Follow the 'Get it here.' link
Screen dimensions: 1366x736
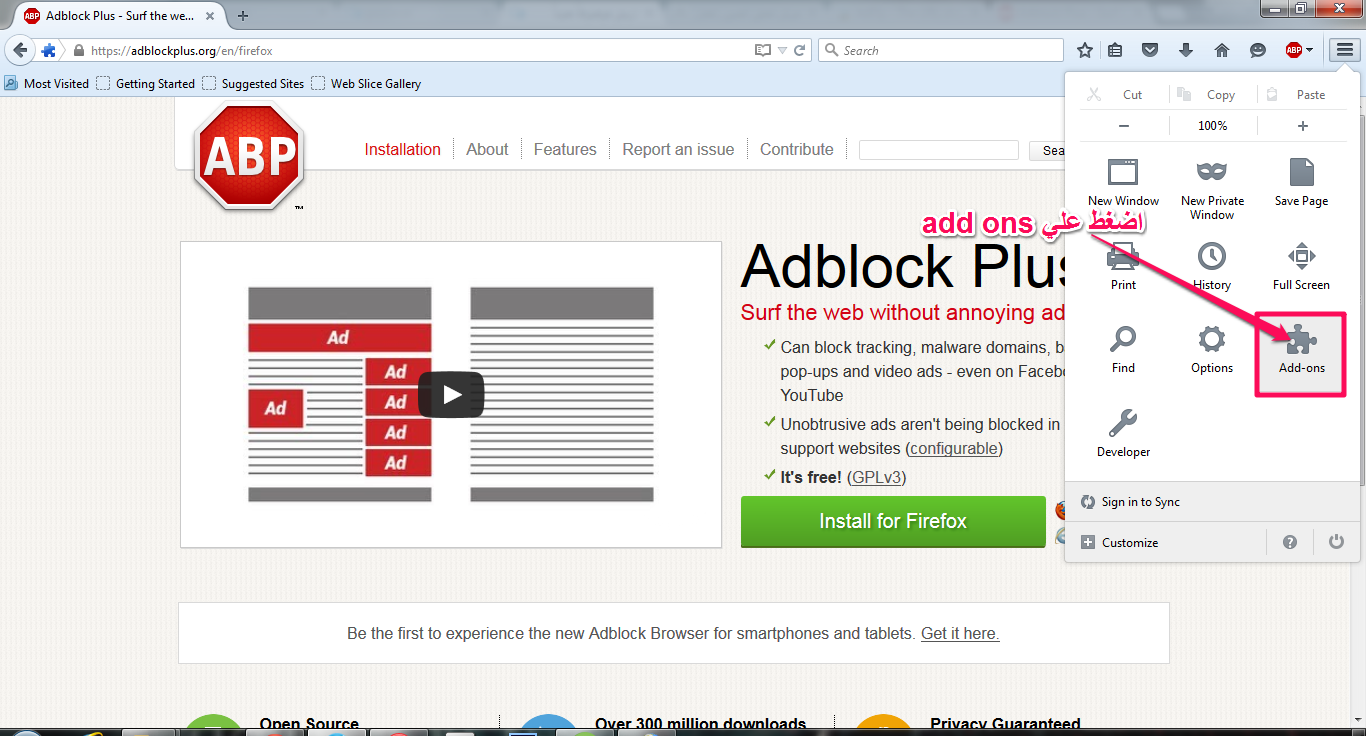[x=960, y=633]
